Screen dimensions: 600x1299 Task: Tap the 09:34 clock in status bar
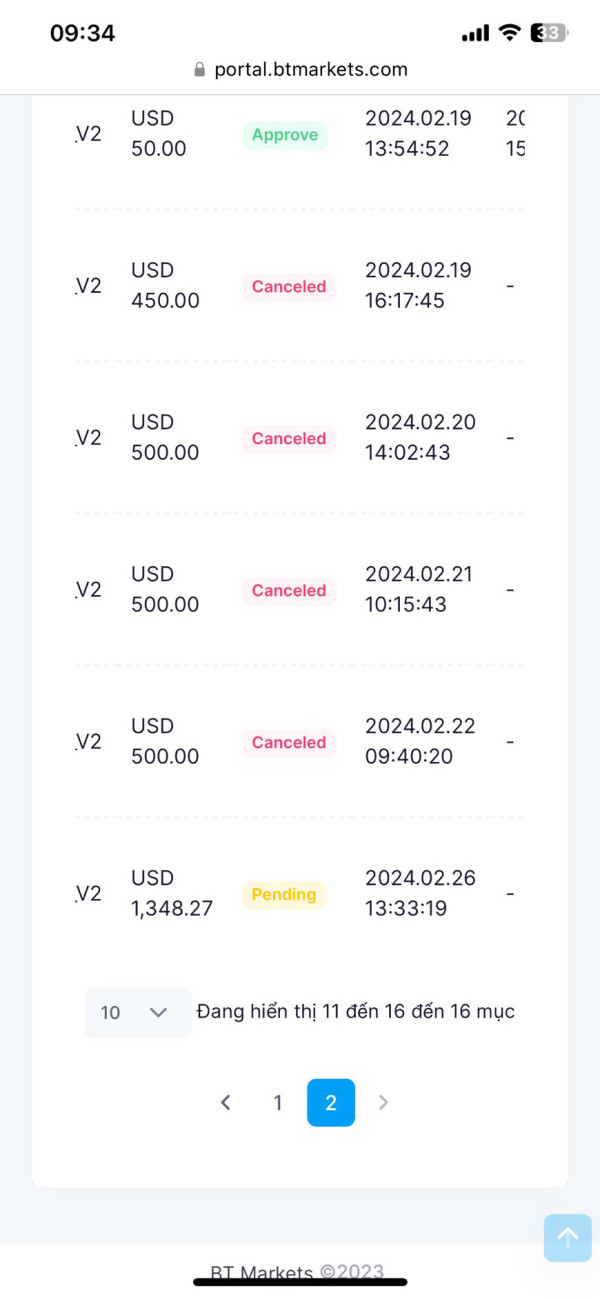[x=82, y=33]
